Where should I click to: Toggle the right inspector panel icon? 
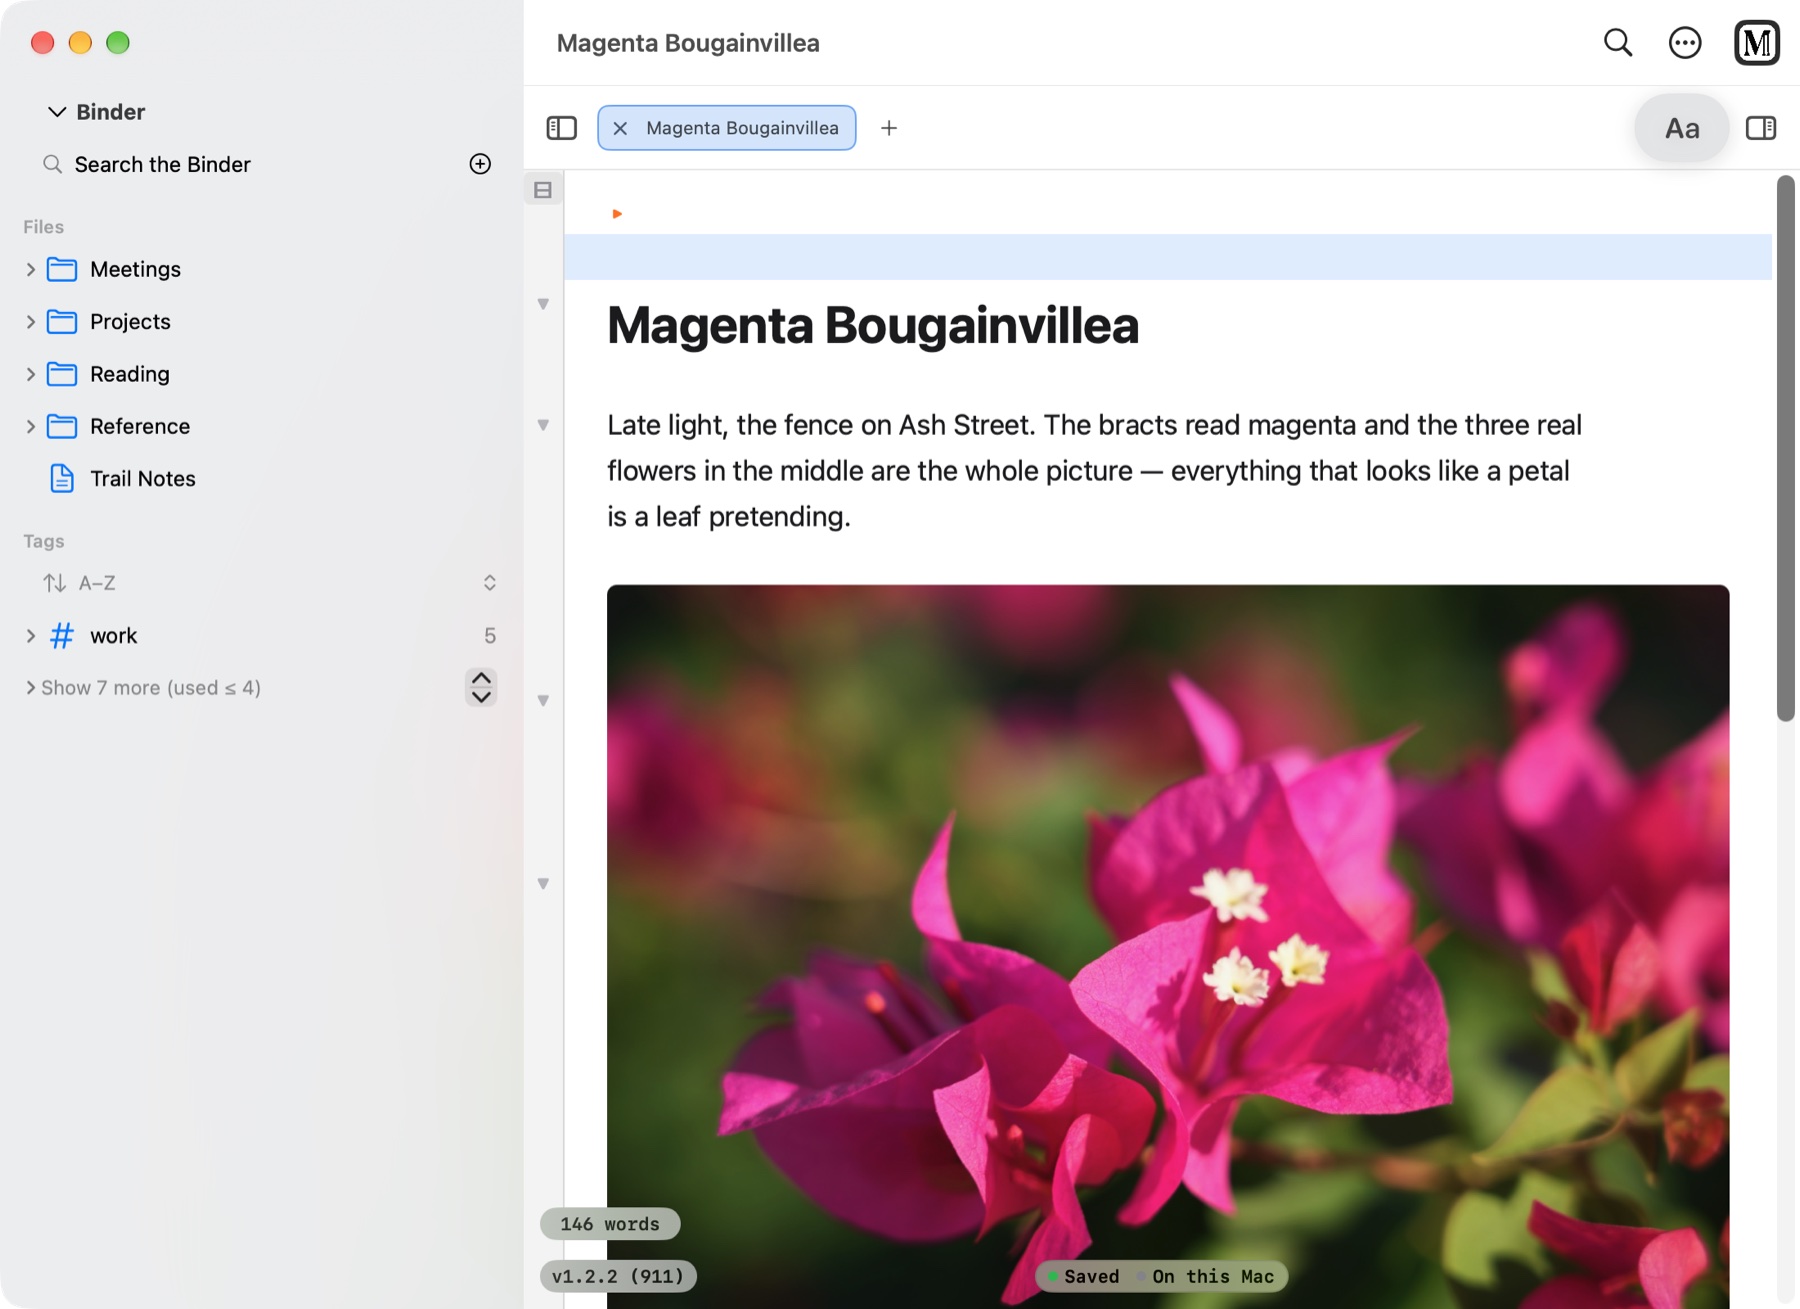point(1761,128)
